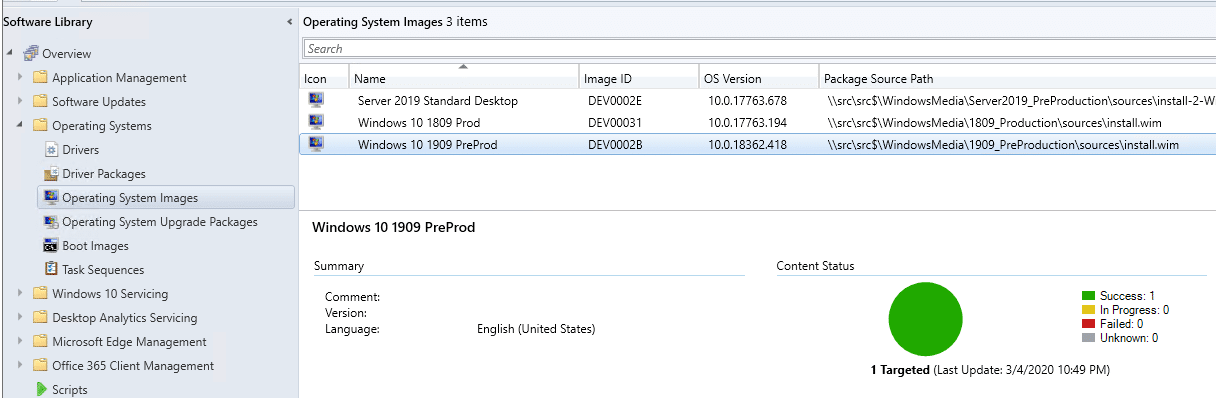This screenshot has height=398, width=1216.
Task: Click the Overview node icon
Action: click(x=31, y=54)
